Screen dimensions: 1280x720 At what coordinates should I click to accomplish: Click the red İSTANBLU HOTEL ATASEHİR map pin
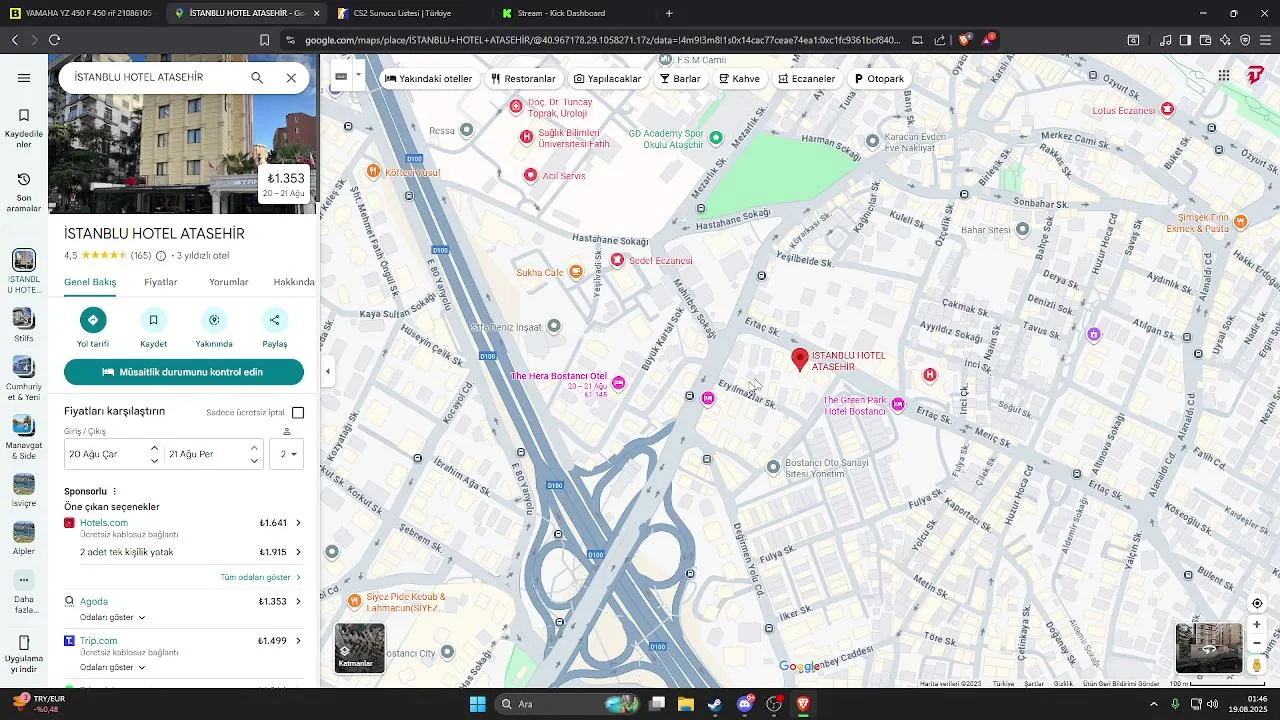(800, 360)
